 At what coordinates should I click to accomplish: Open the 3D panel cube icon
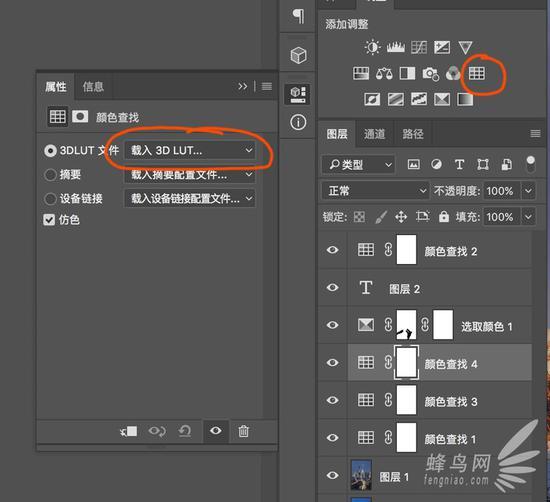pos(298,55)
